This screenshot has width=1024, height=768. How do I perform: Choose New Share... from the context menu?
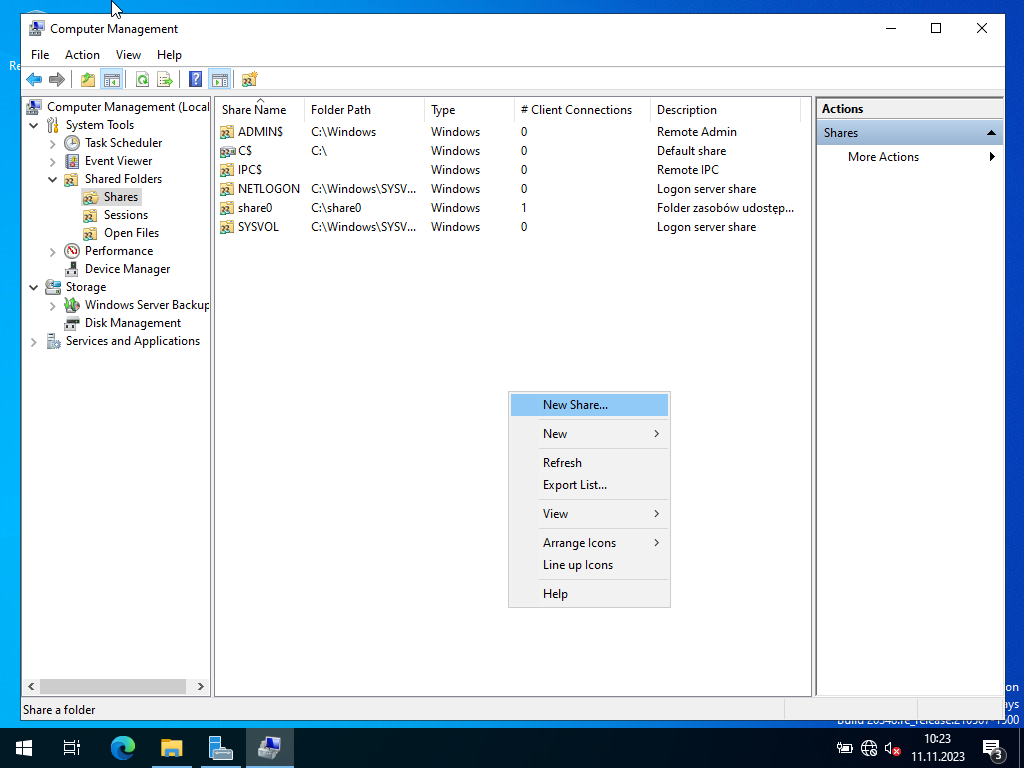(575, 405)
